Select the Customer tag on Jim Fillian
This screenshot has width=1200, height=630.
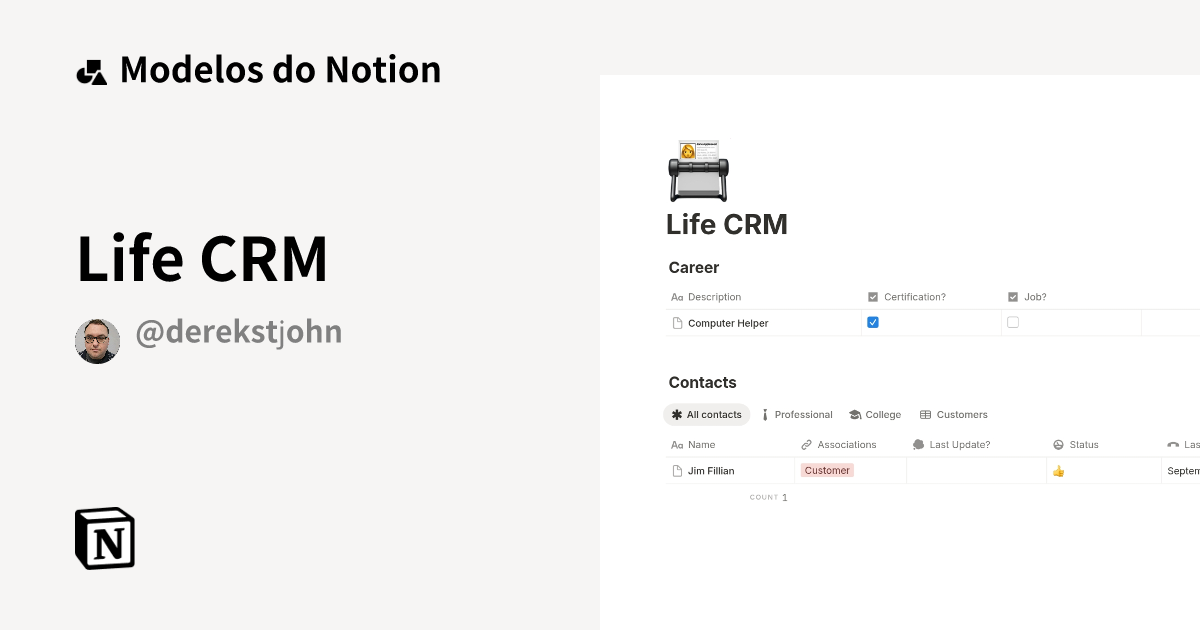click(x=827, y=470)
